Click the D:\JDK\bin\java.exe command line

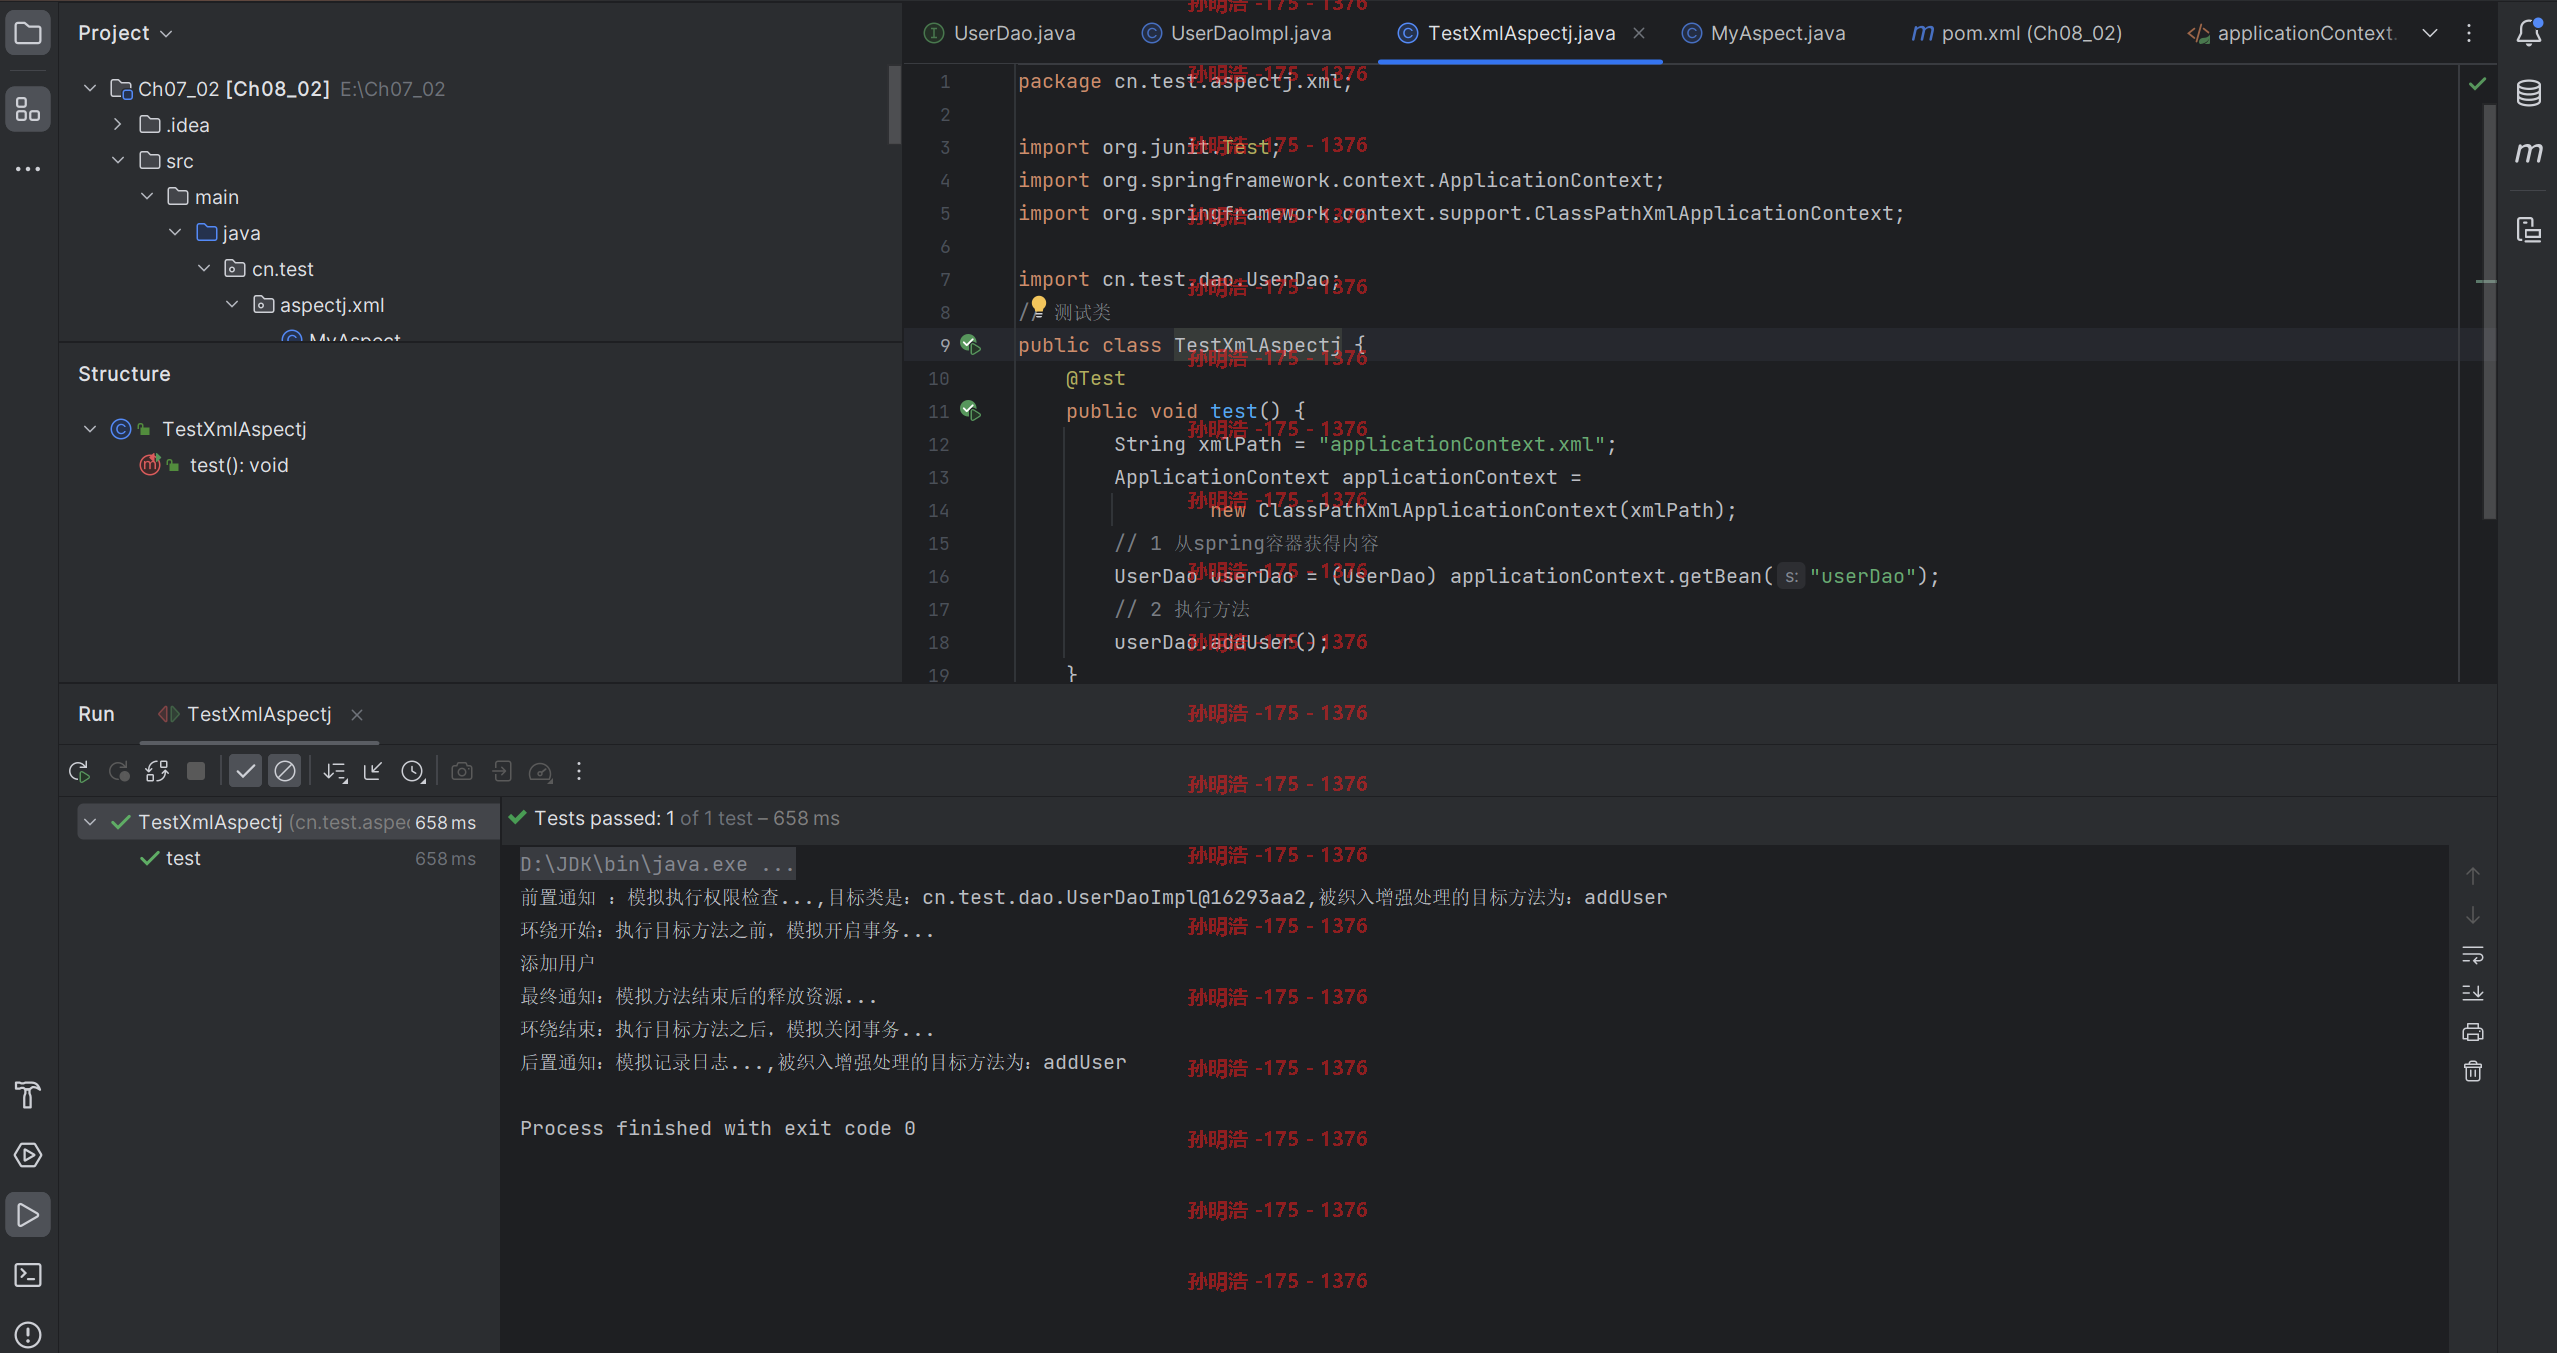[657, 864]
